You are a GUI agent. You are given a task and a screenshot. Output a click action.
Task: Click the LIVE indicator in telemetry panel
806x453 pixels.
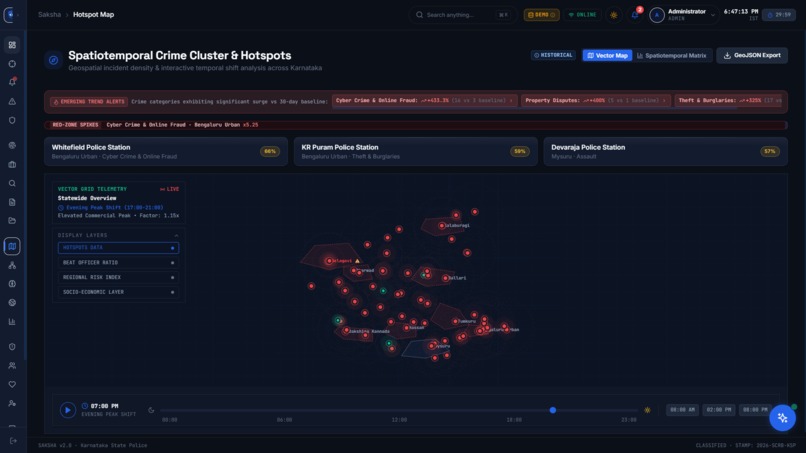click(170, 189)
